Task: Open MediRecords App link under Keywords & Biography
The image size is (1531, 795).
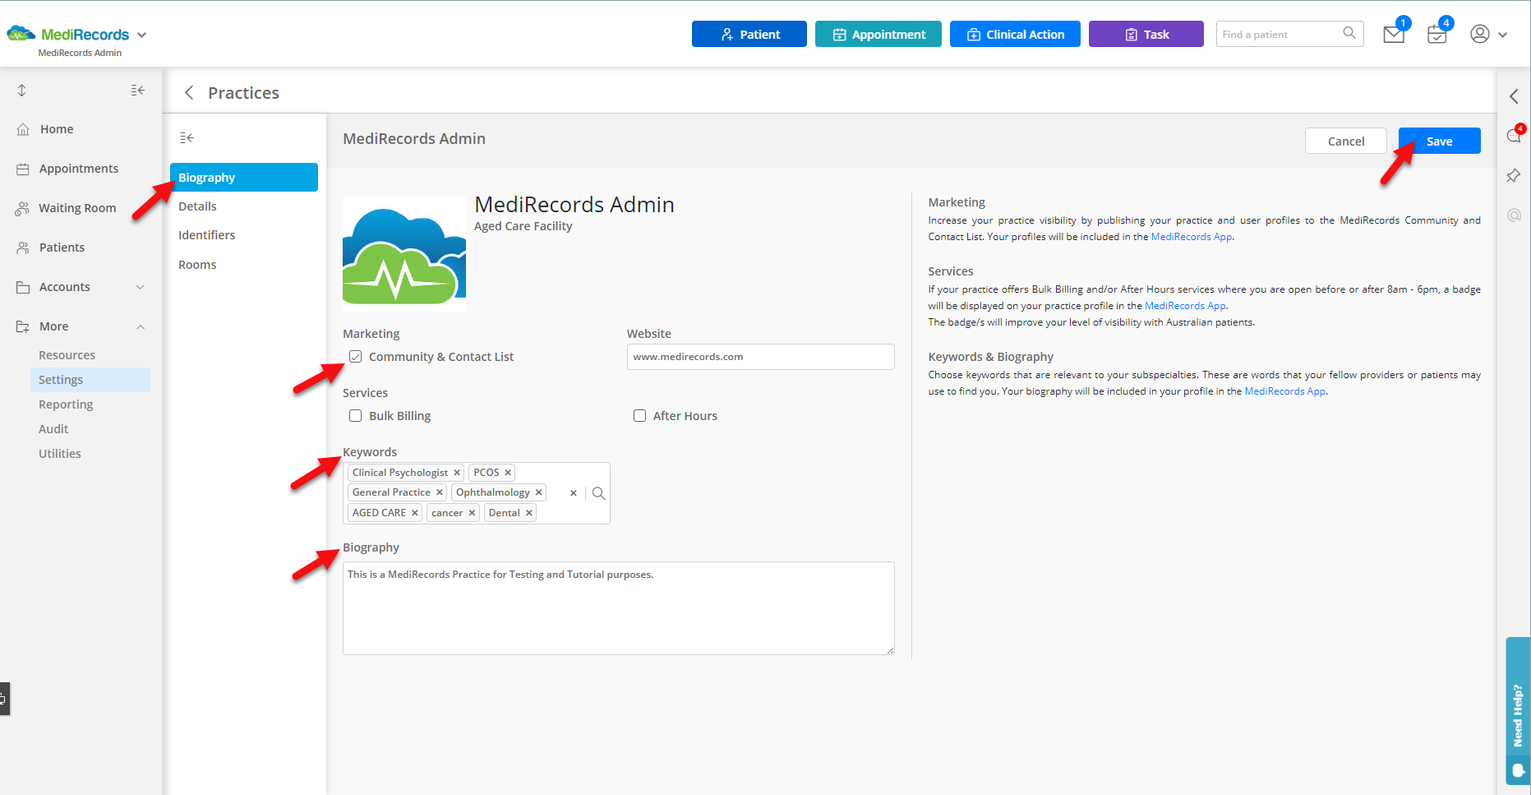Action: pos(1285,392)
